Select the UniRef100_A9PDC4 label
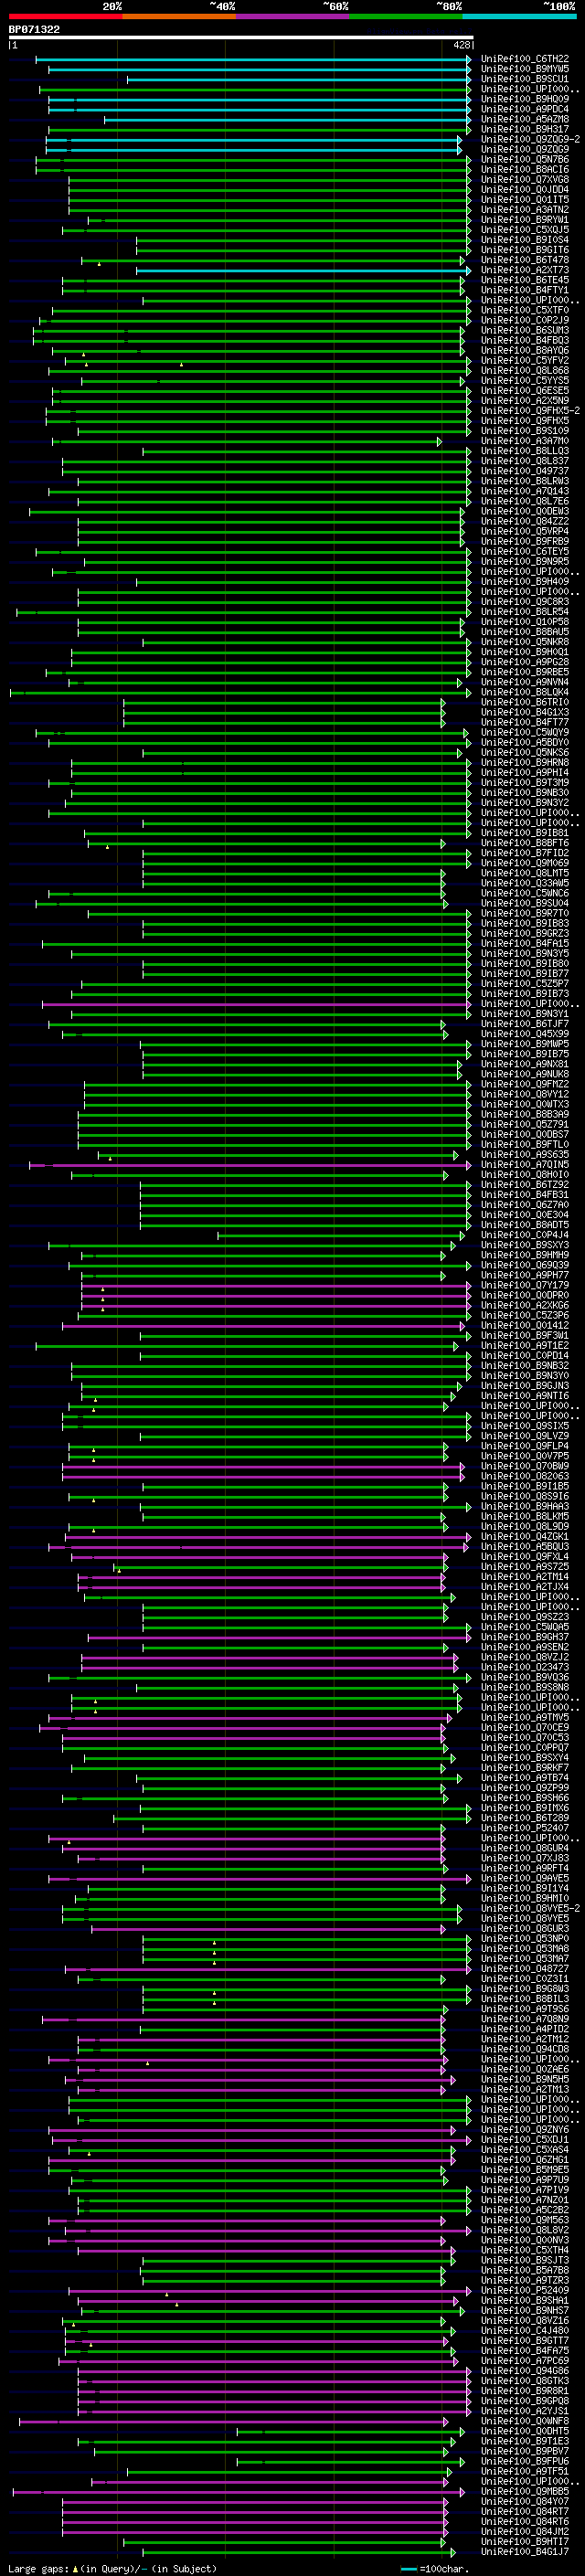 [x=524, y=109]
